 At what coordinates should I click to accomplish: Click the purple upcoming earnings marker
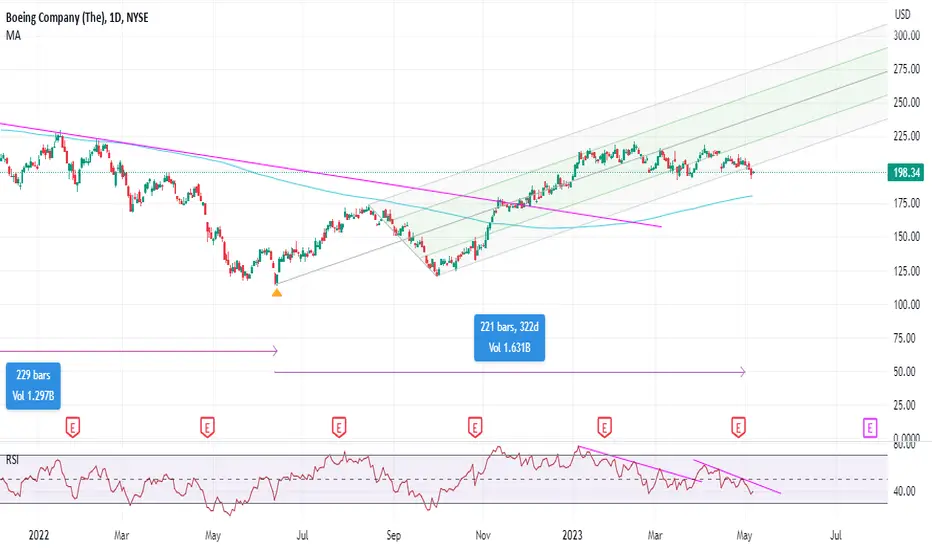tap(870, 427)
